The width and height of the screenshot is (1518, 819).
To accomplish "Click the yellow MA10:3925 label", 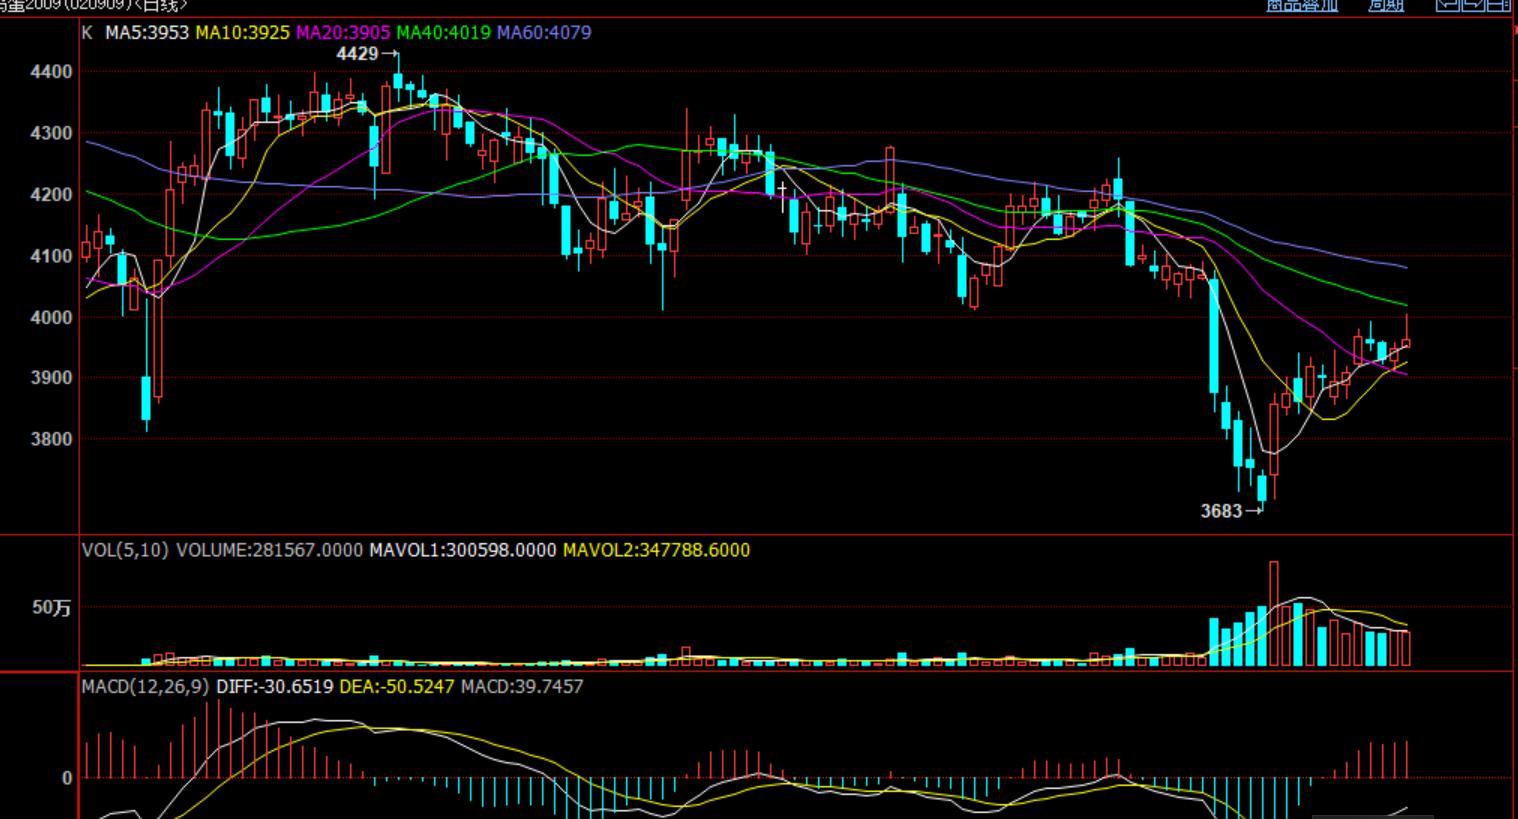I will [242, 32].
